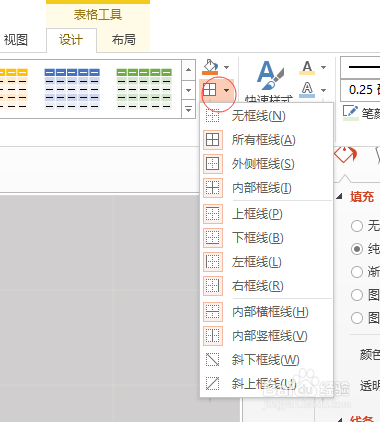Click the Diagonal Up Border (斜上框线) icon
This screenshot has height=422, width=380.
[x=213, y=384]
